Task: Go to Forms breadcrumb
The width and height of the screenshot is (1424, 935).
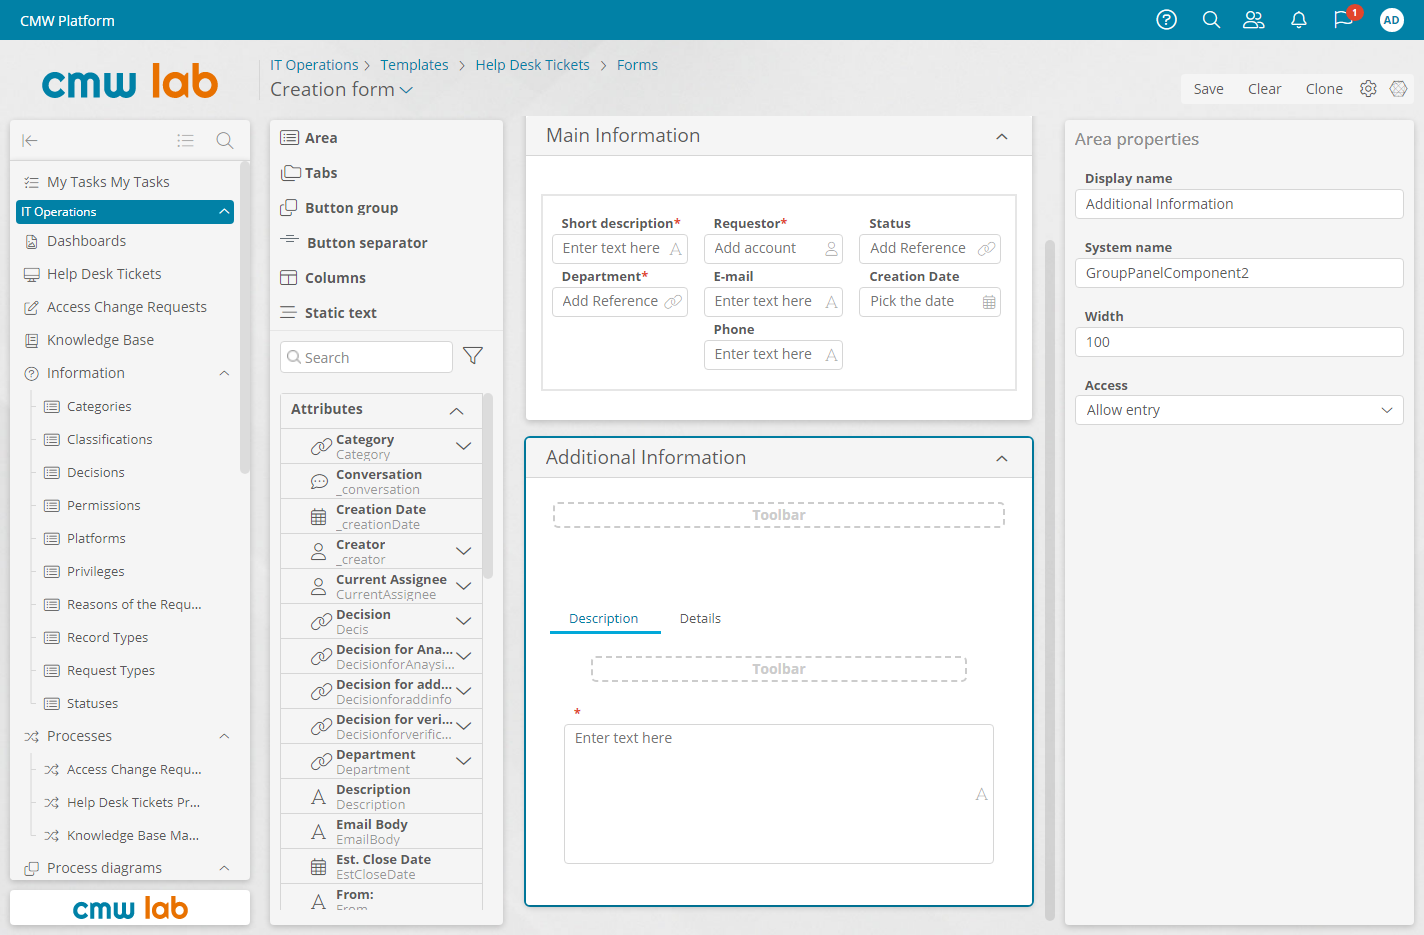Action: pos(637,65)
